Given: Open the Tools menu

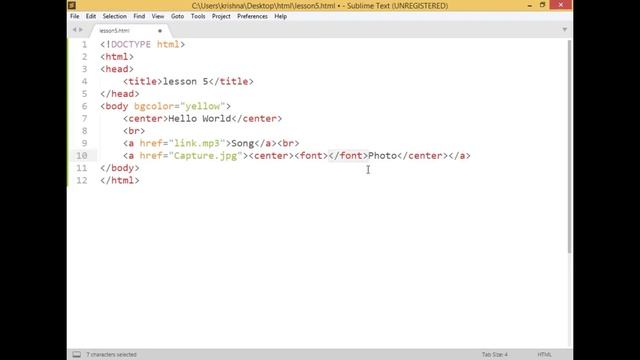Looking at the screenshot, I should (x=198, y=16).
